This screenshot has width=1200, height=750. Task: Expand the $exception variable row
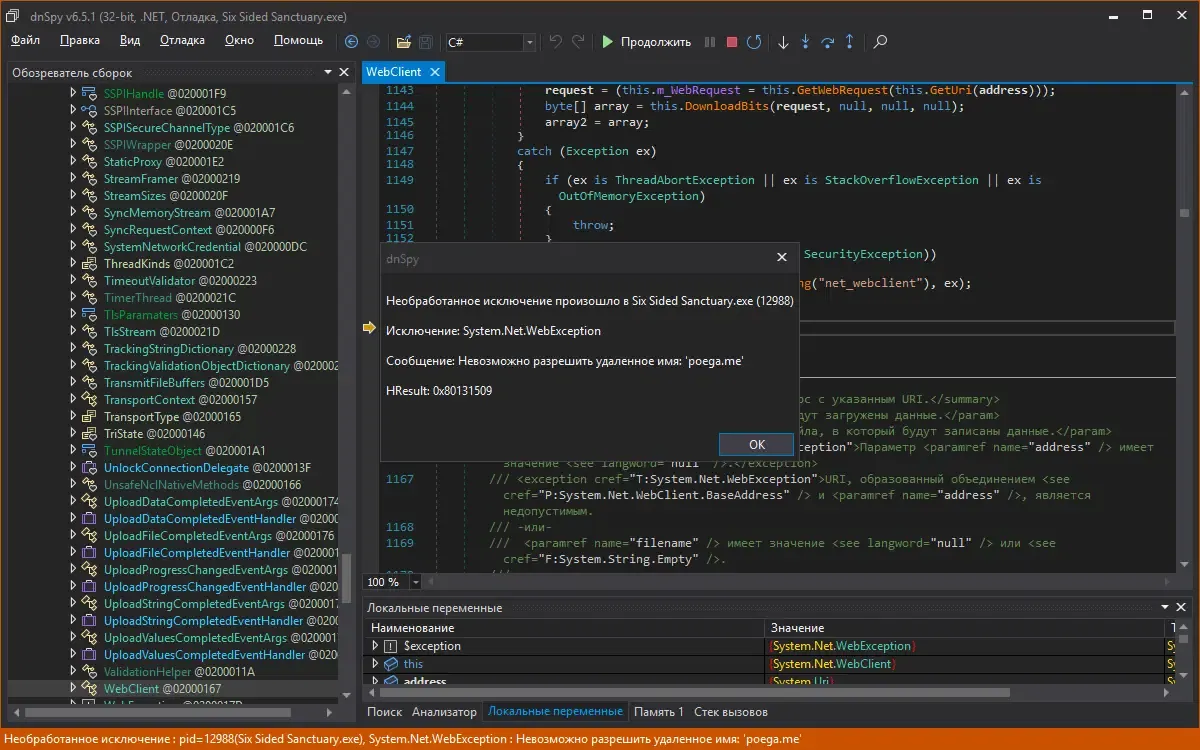pos(375,646)
